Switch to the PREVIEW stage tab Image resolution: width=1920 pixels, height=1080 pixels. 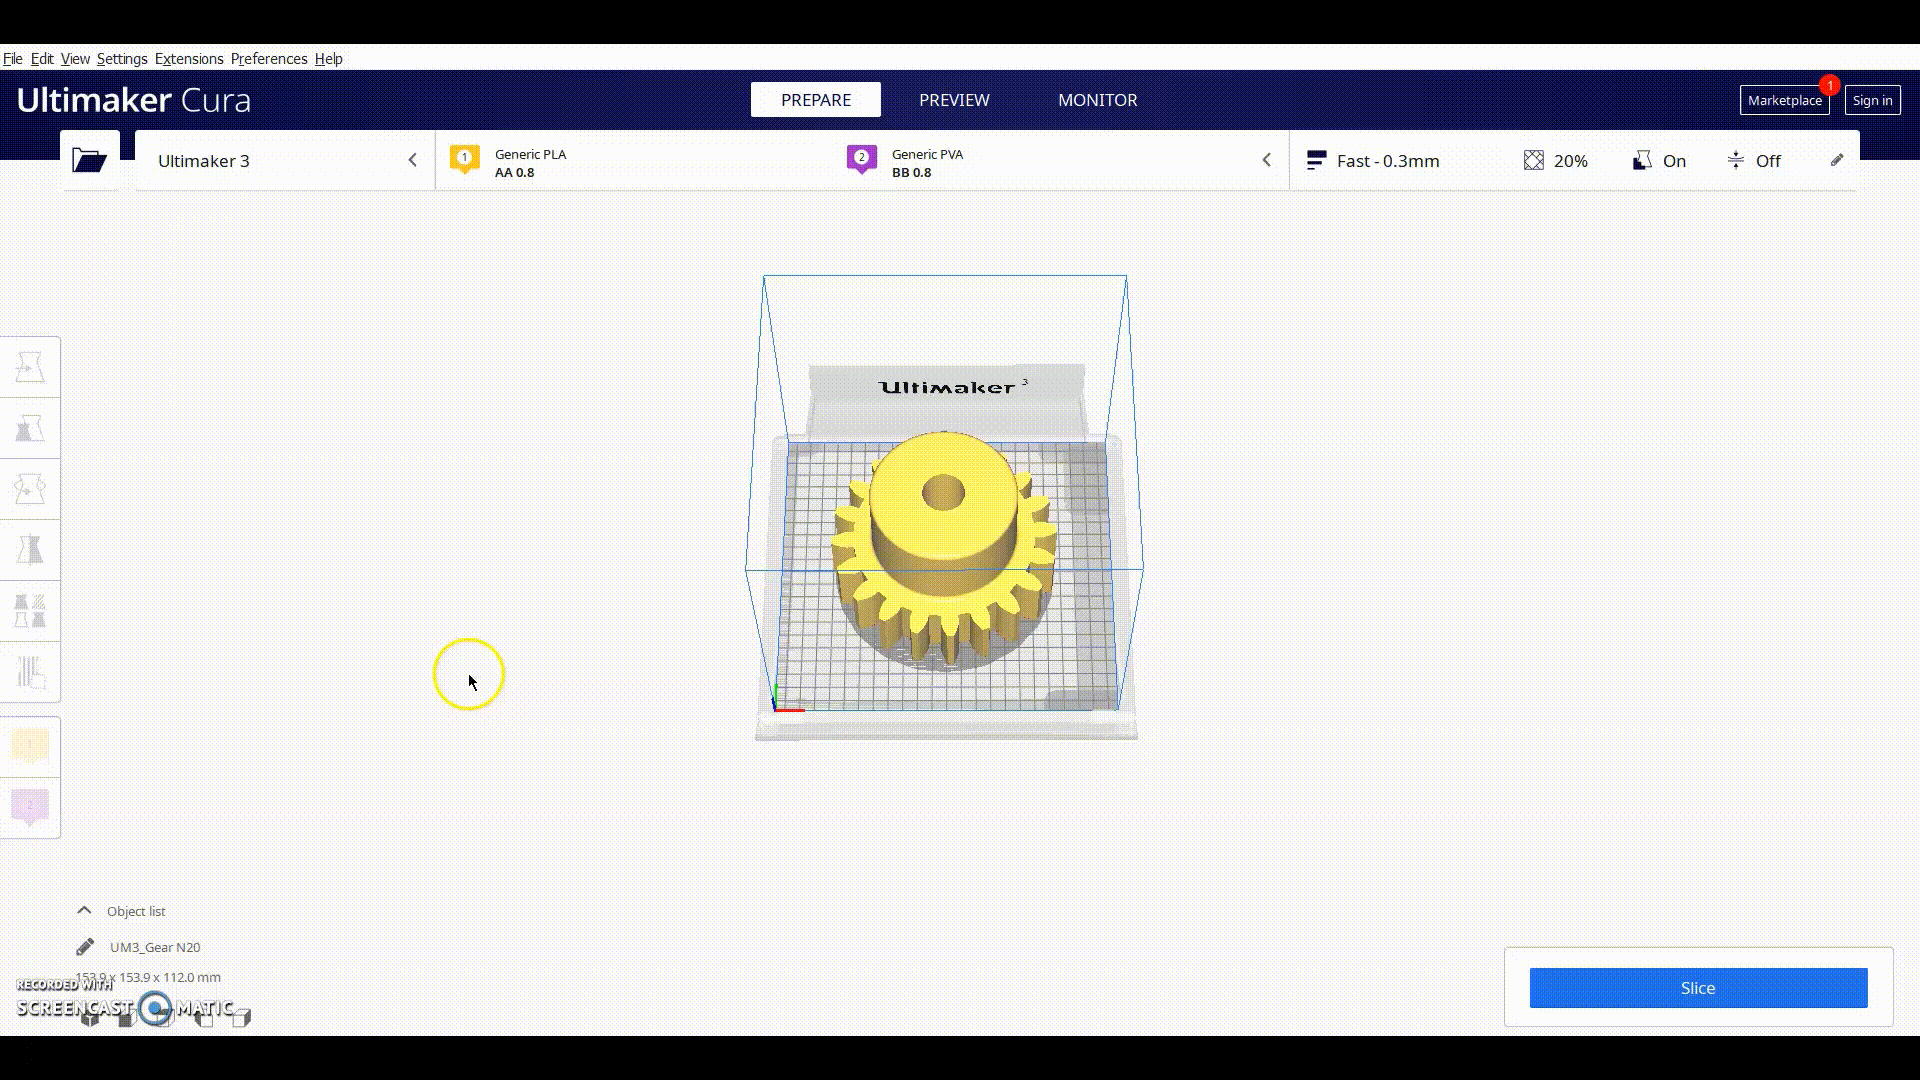pyautogui.click(x=954, y=100)
